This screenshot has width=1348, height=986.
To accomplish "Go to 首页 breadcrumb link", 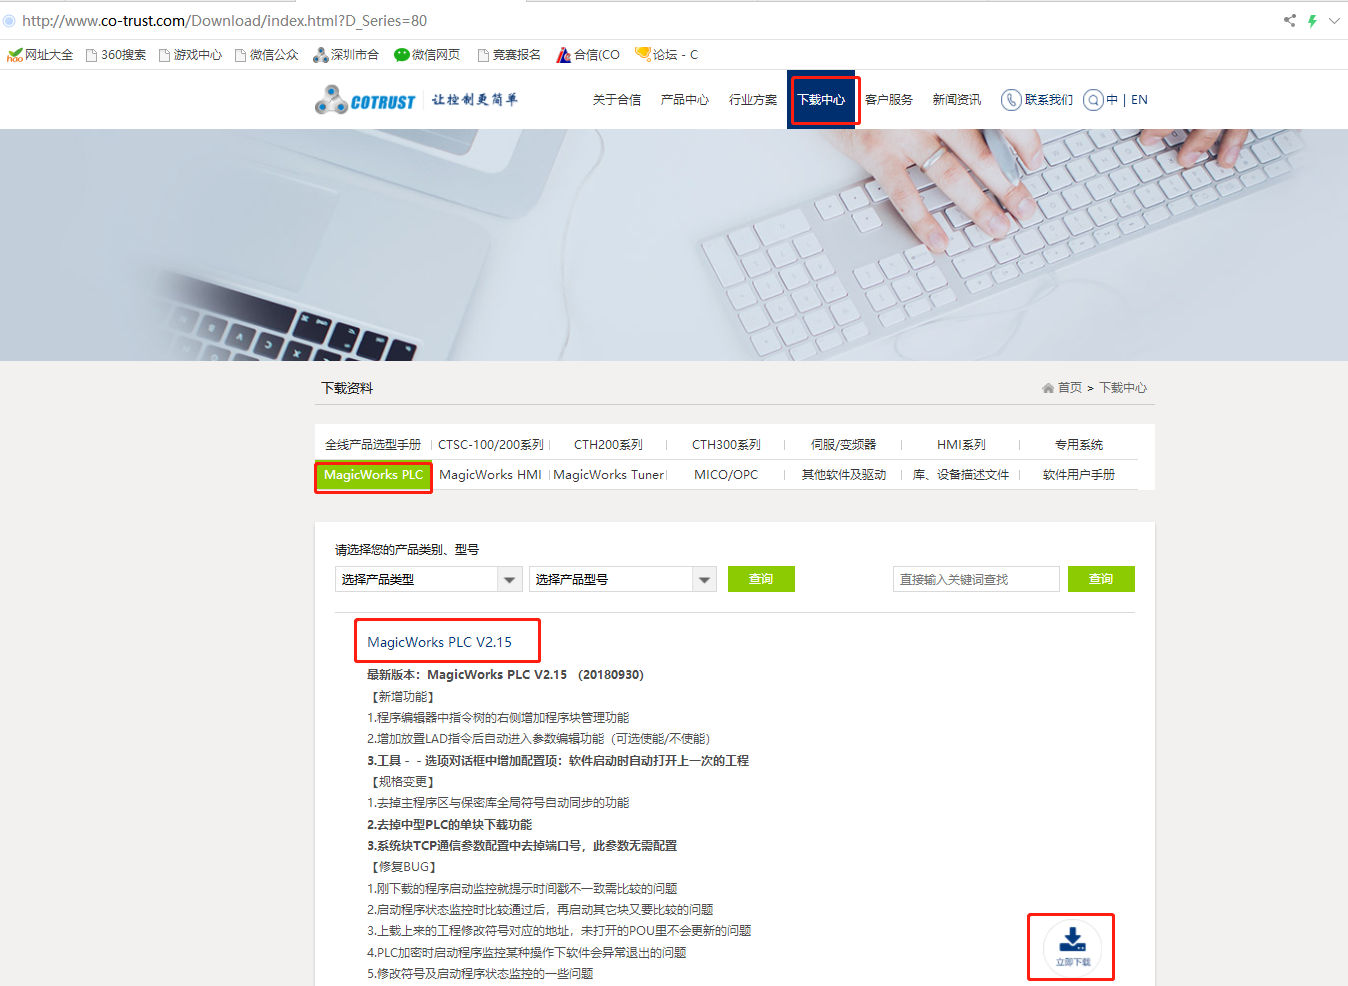I will tap(1070, 388).
